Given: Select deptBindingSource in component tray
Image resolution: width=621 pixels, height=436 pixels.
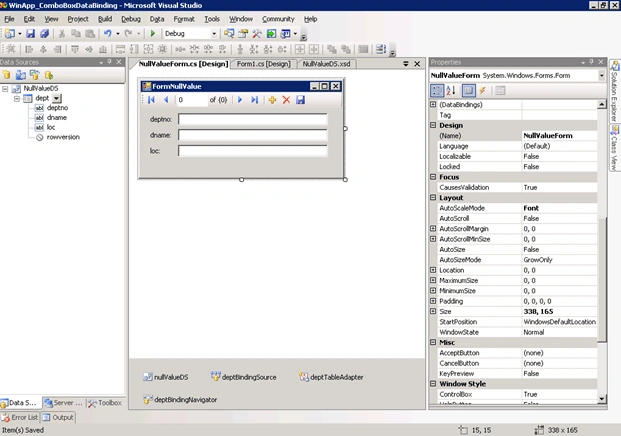Looking at the screenshot, I should tap(244, 377).
